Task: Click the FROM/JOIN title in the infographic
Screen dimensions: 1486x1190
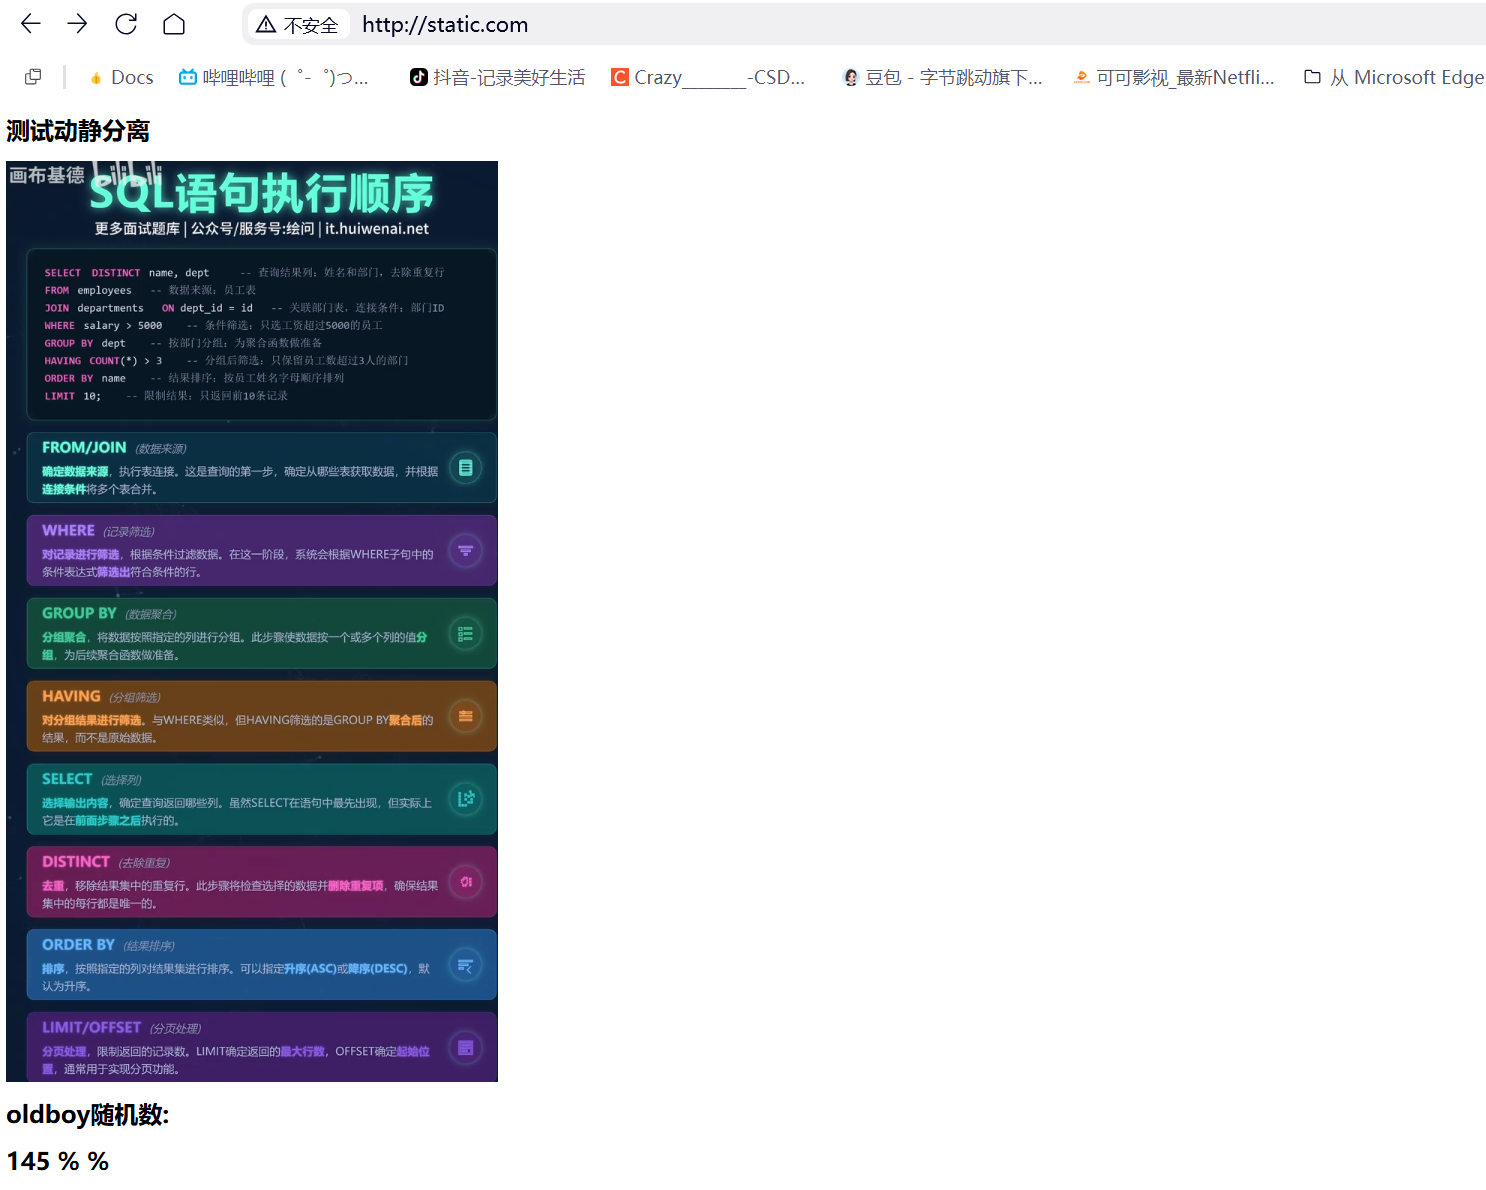Action: click(84, 448)
